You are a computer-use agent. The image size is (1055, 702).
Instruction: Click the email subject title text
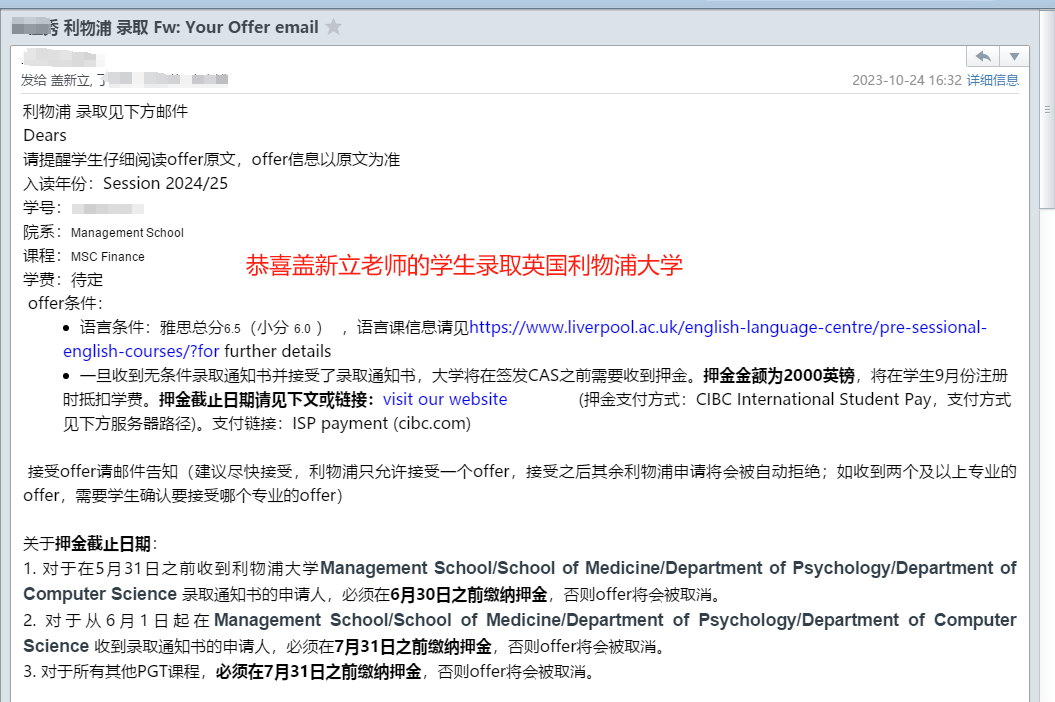(190, 27)
